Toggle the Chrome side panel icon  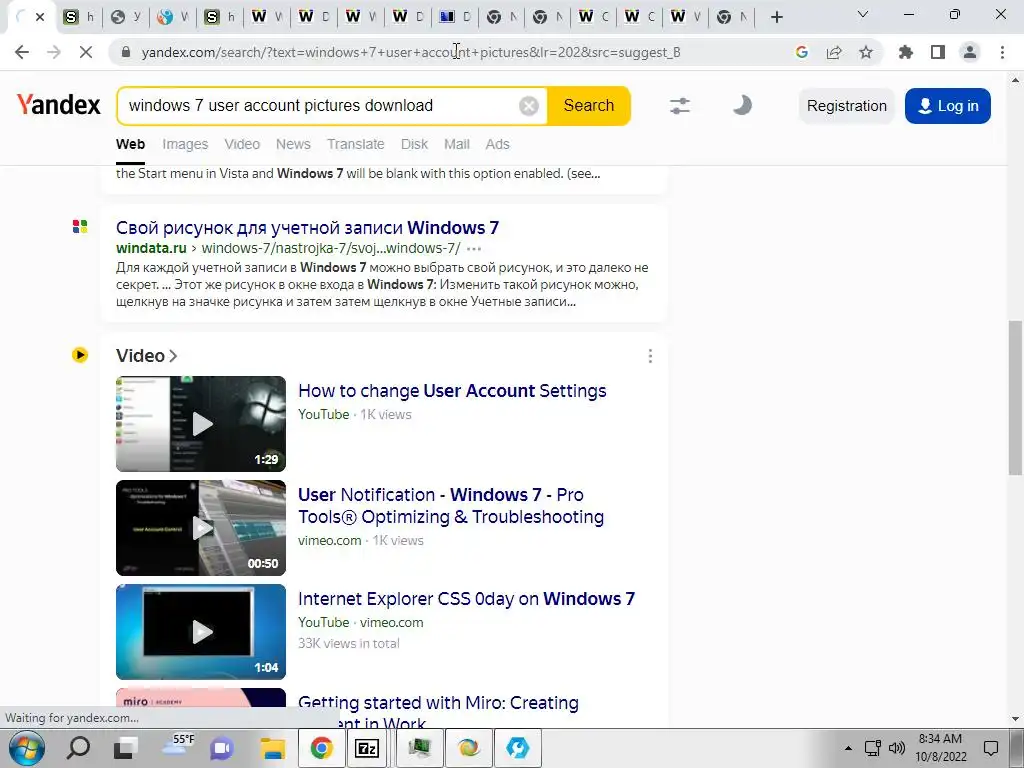click(x=938, y=52)
